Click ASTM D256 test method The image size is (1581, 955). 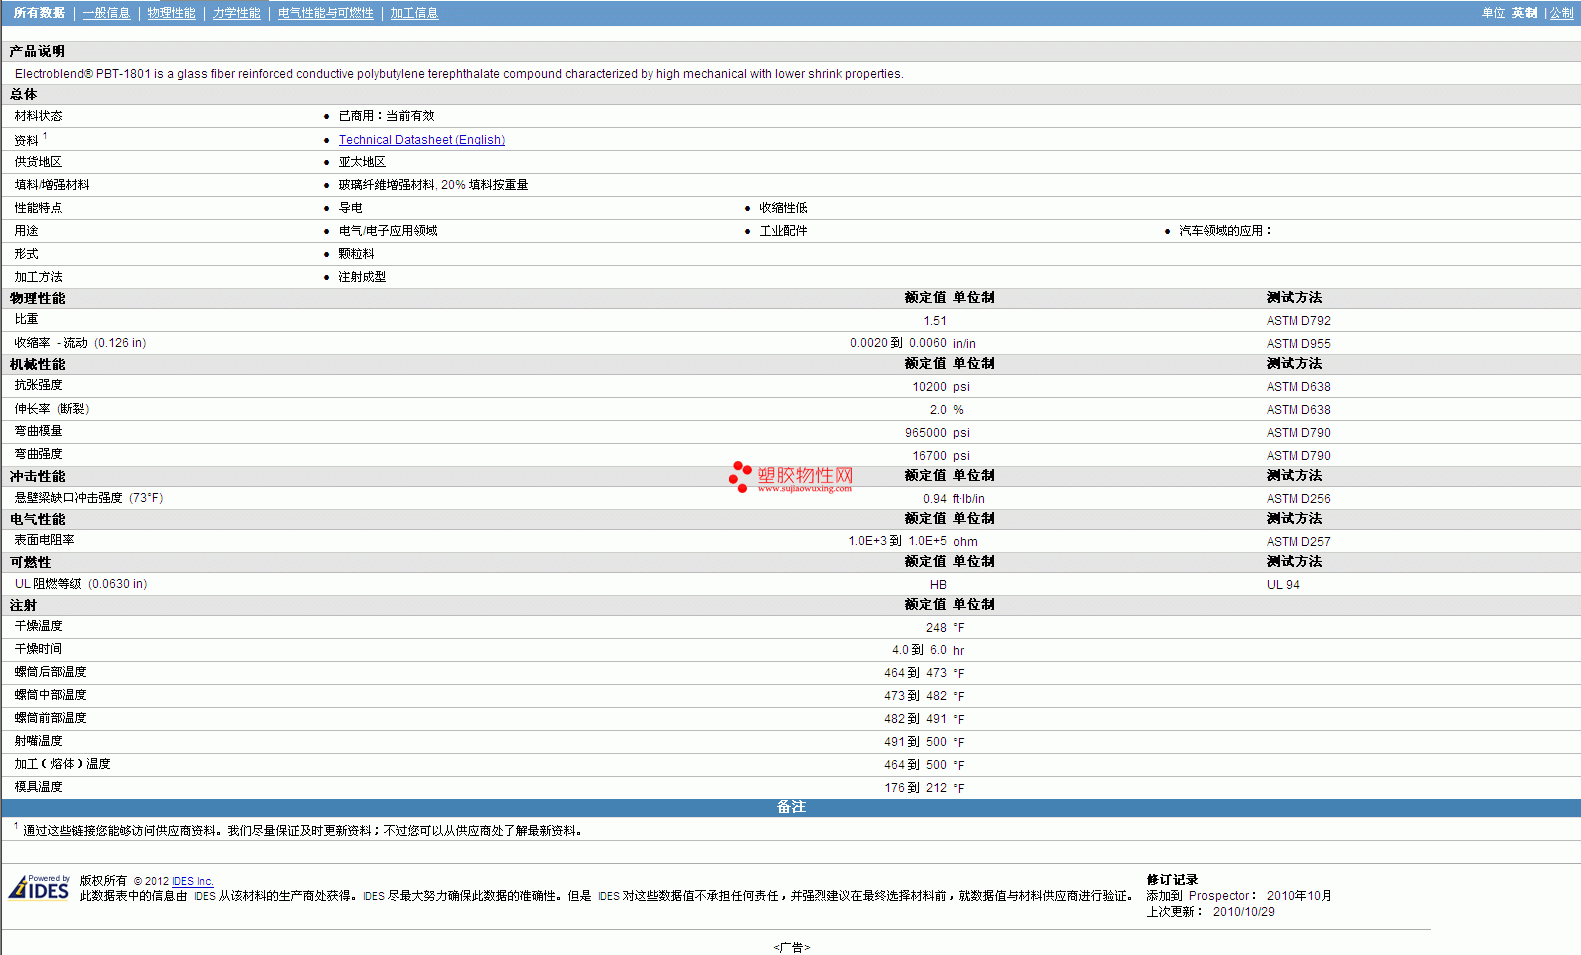pos(1298,499)
